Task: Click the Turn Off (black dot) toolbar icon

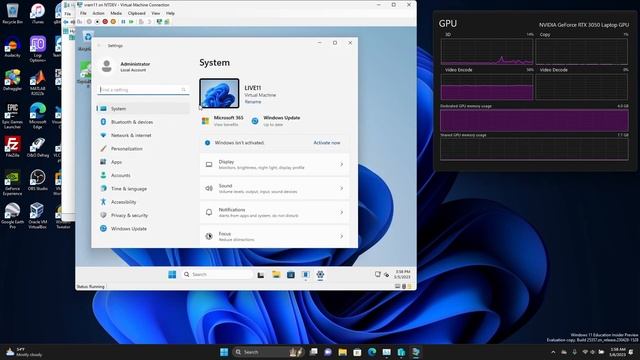Action: (97, 22)
